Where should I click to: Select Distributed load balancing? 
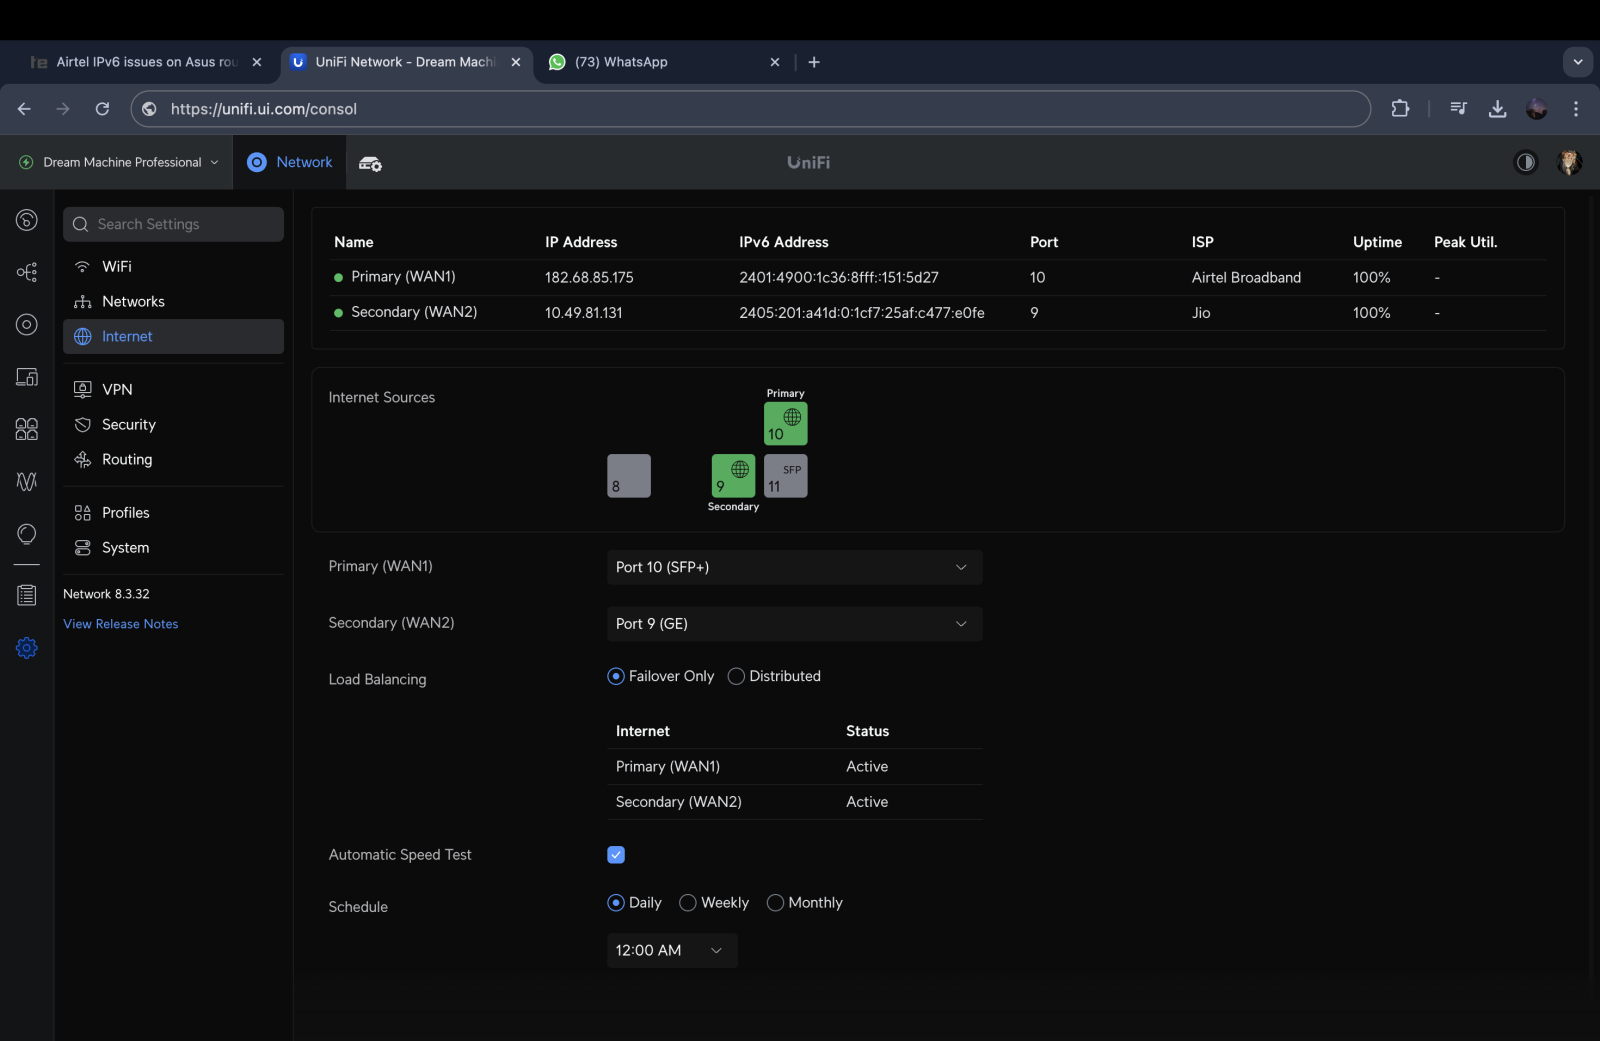774,676
